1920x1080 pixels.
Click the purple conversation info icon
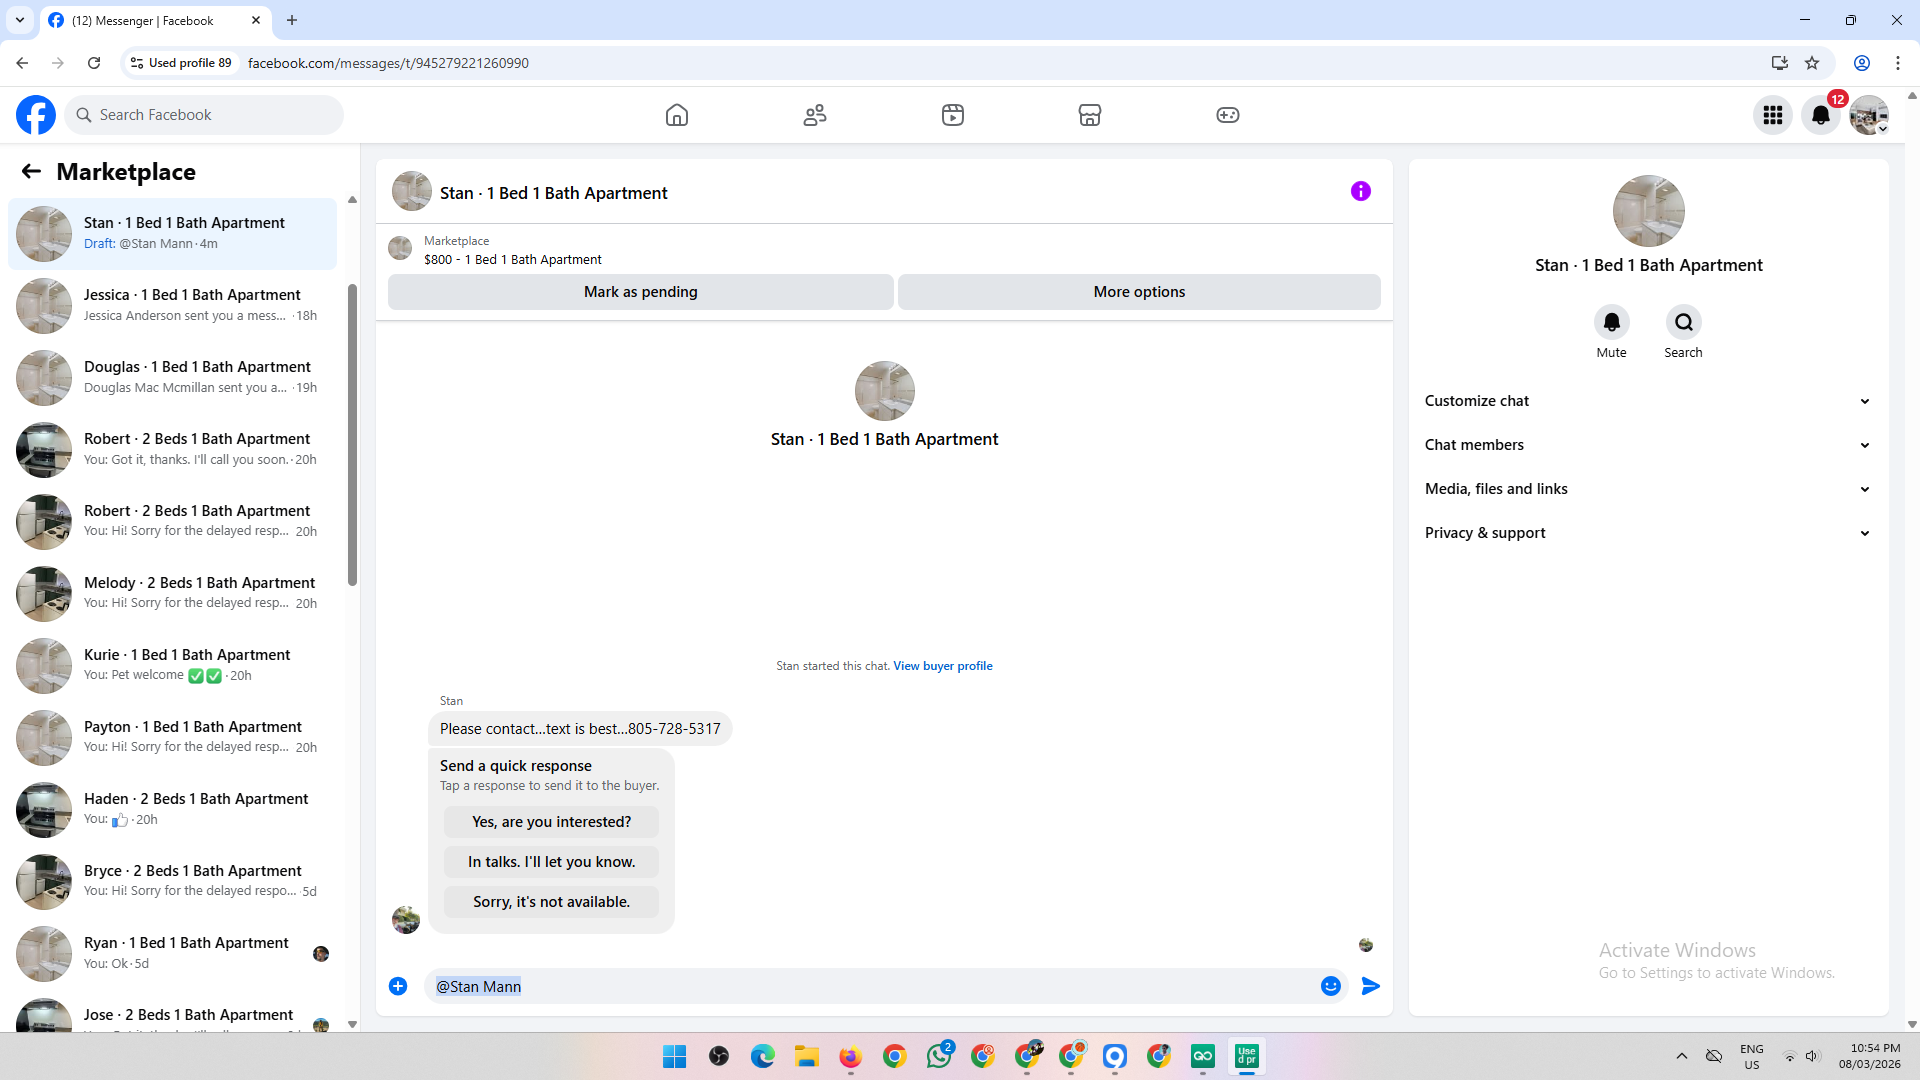pyautogui.click(x=1361, y=191)
